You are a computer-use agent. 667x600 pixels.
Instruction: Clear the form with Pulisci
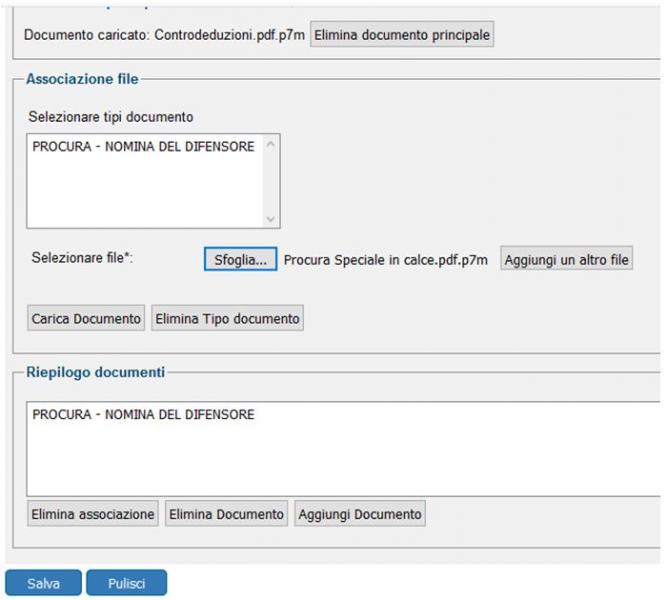pyautogui.click(x=126, y=583)
